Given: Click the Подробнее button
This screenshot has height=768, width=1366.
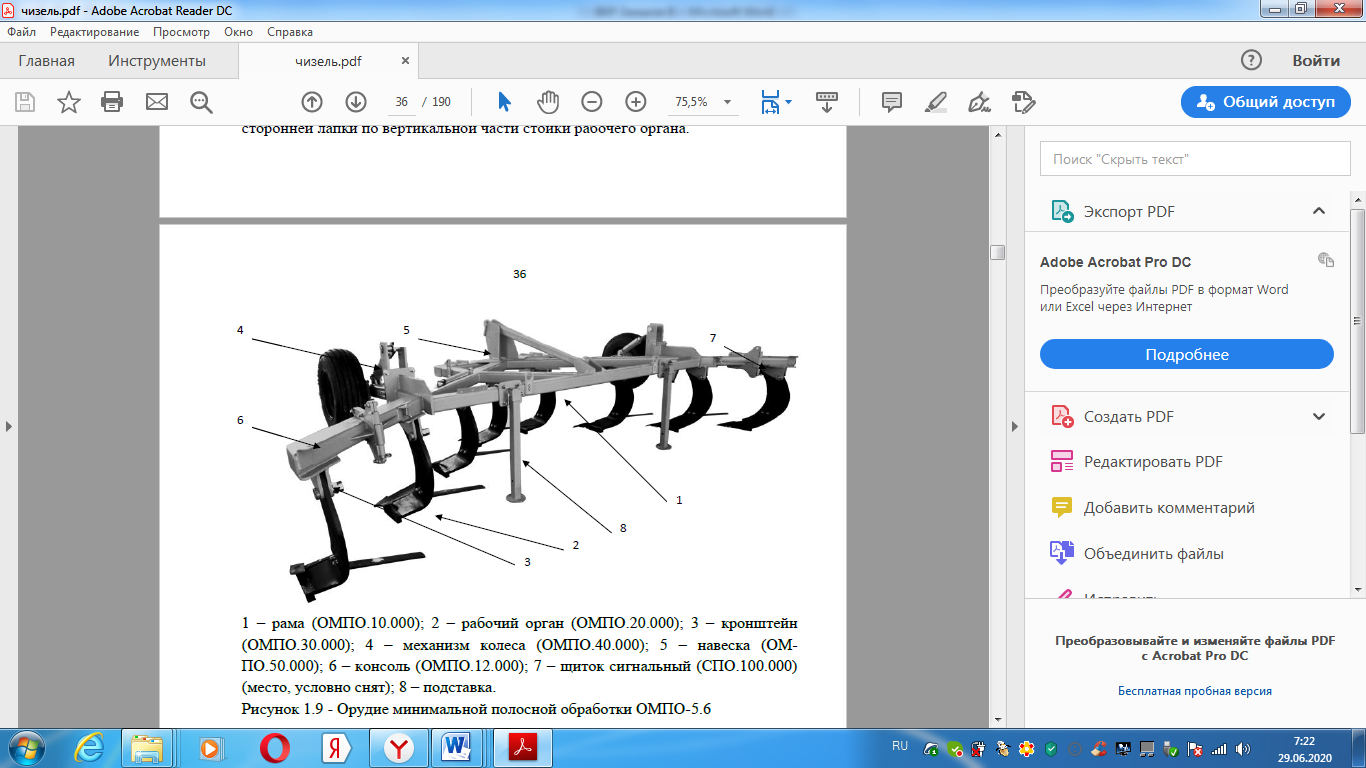Looking at the screenshot, I should click(x=1187, y=354).
